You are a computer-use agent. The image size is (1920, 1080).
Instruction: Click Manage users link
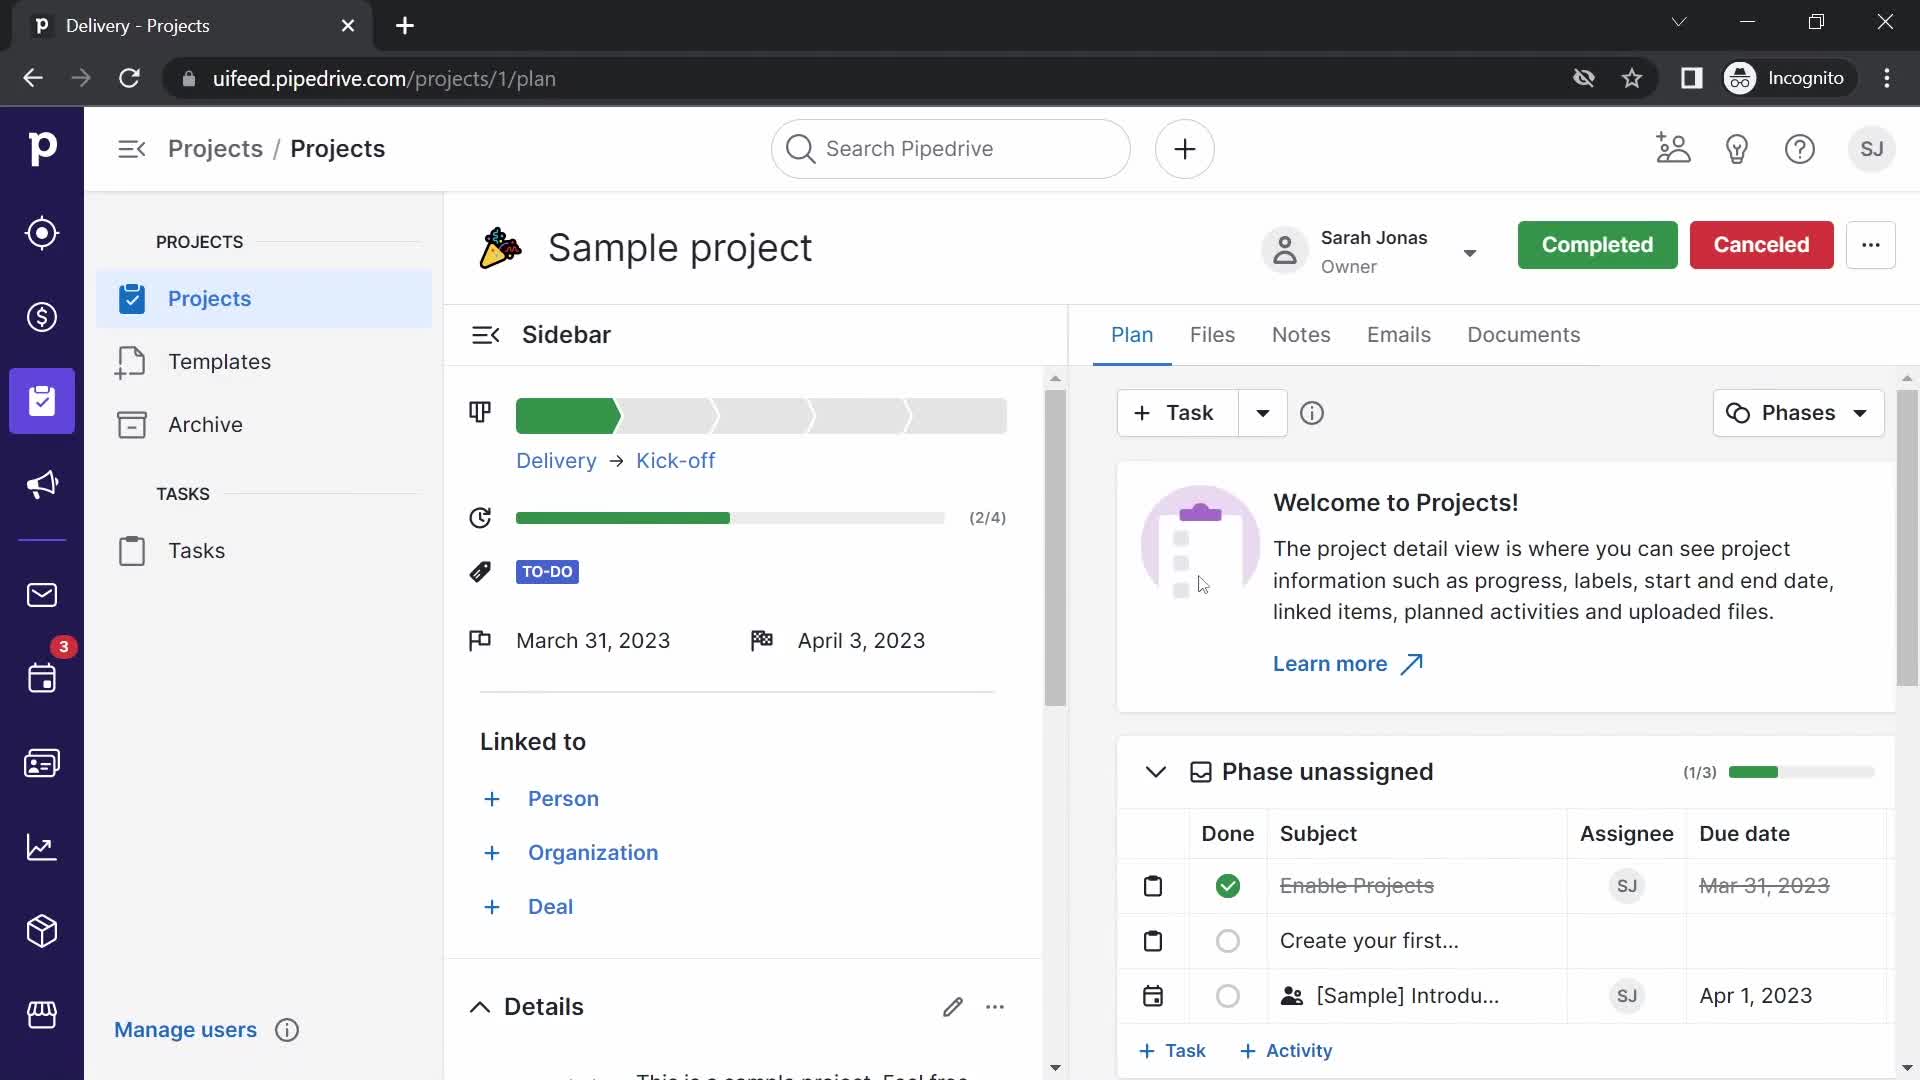point(185,1030)
